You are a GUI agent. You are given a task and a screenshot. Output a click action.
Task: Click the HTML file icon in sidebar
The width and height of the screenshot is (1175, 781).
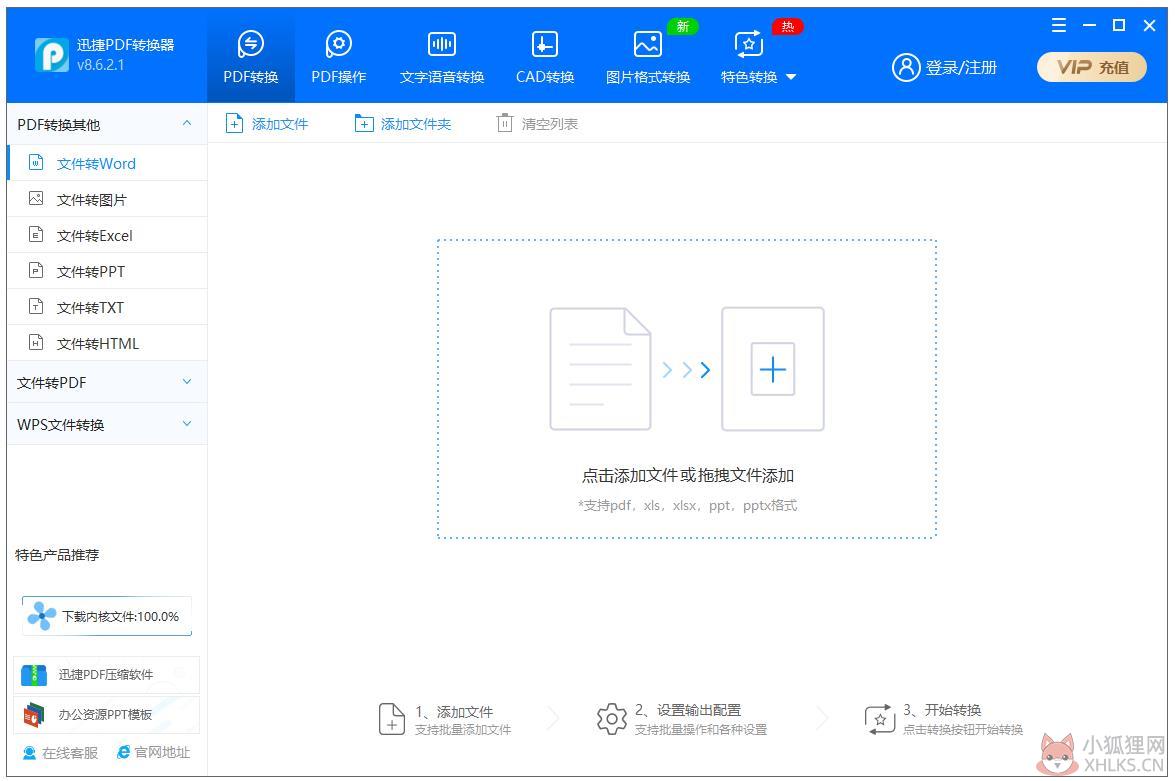36,342
